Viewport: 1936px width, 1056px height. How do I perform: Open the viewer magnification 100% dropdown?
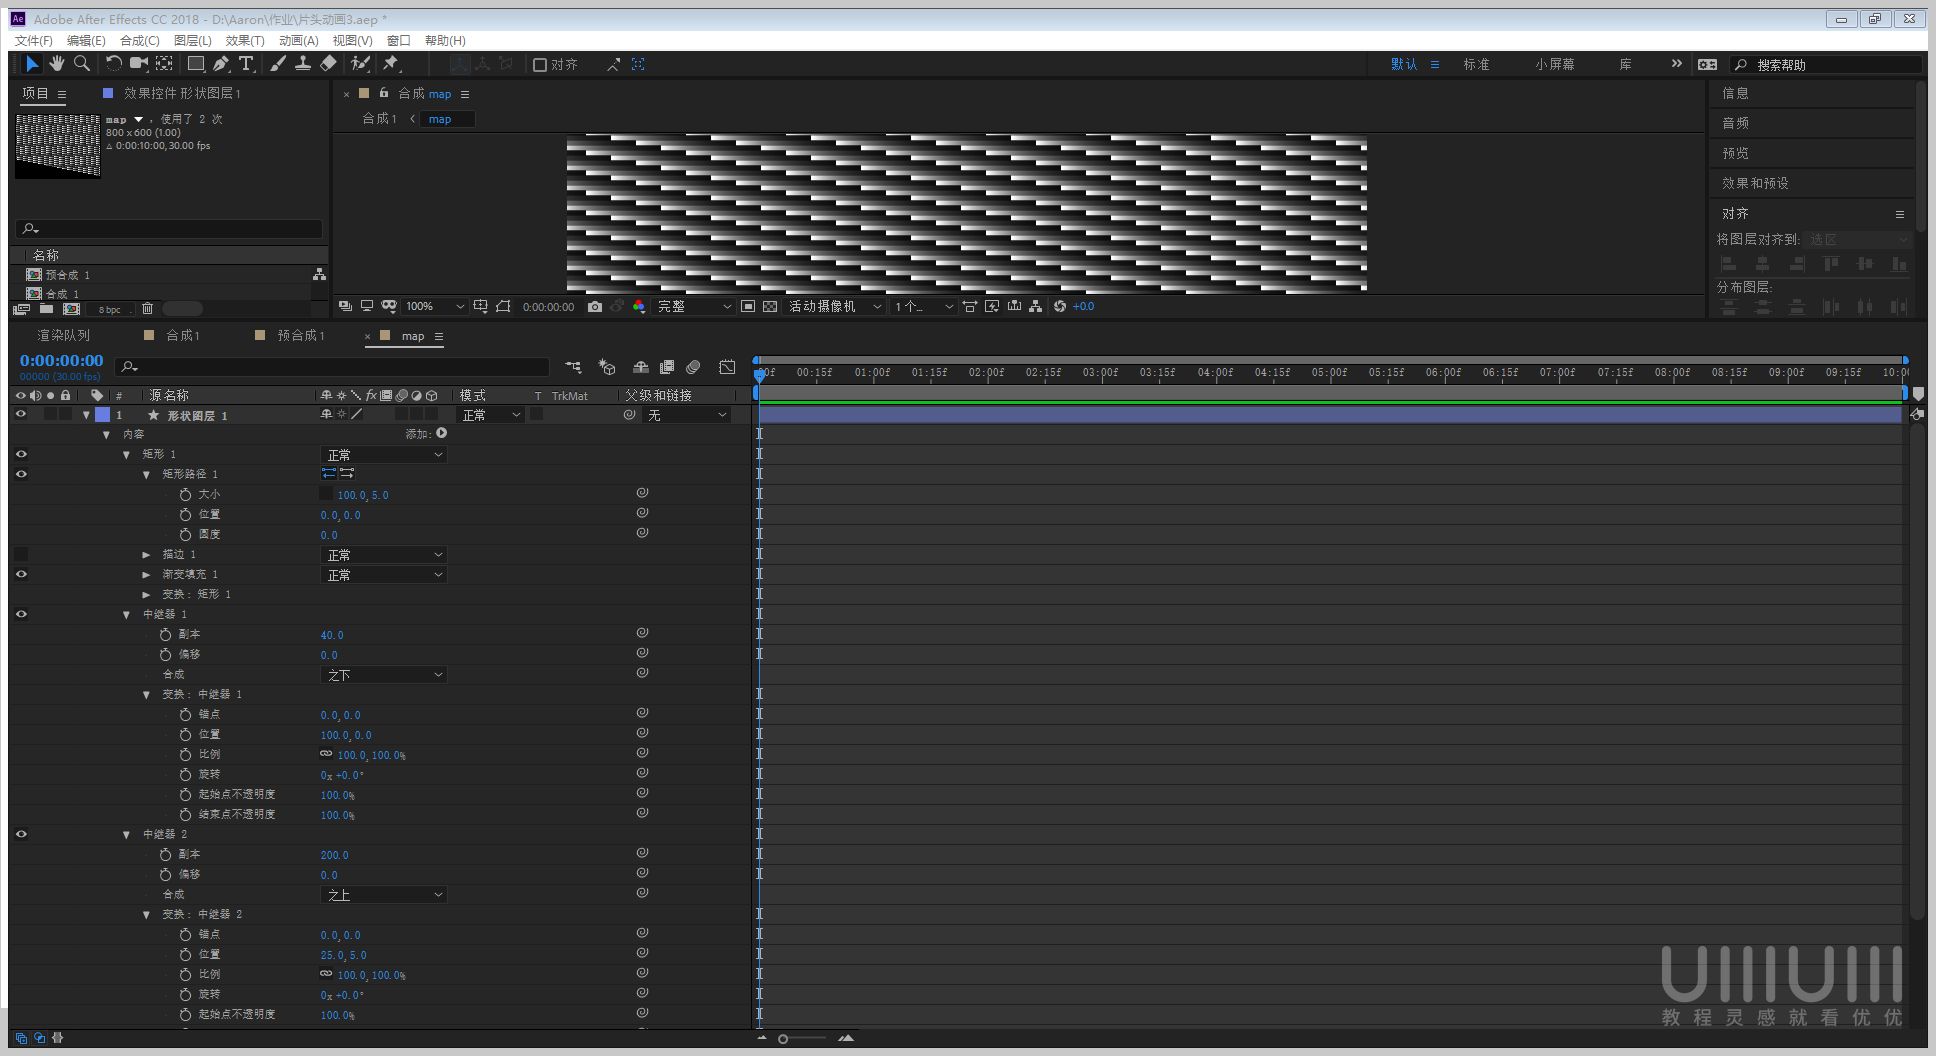(x=434, y=306)
